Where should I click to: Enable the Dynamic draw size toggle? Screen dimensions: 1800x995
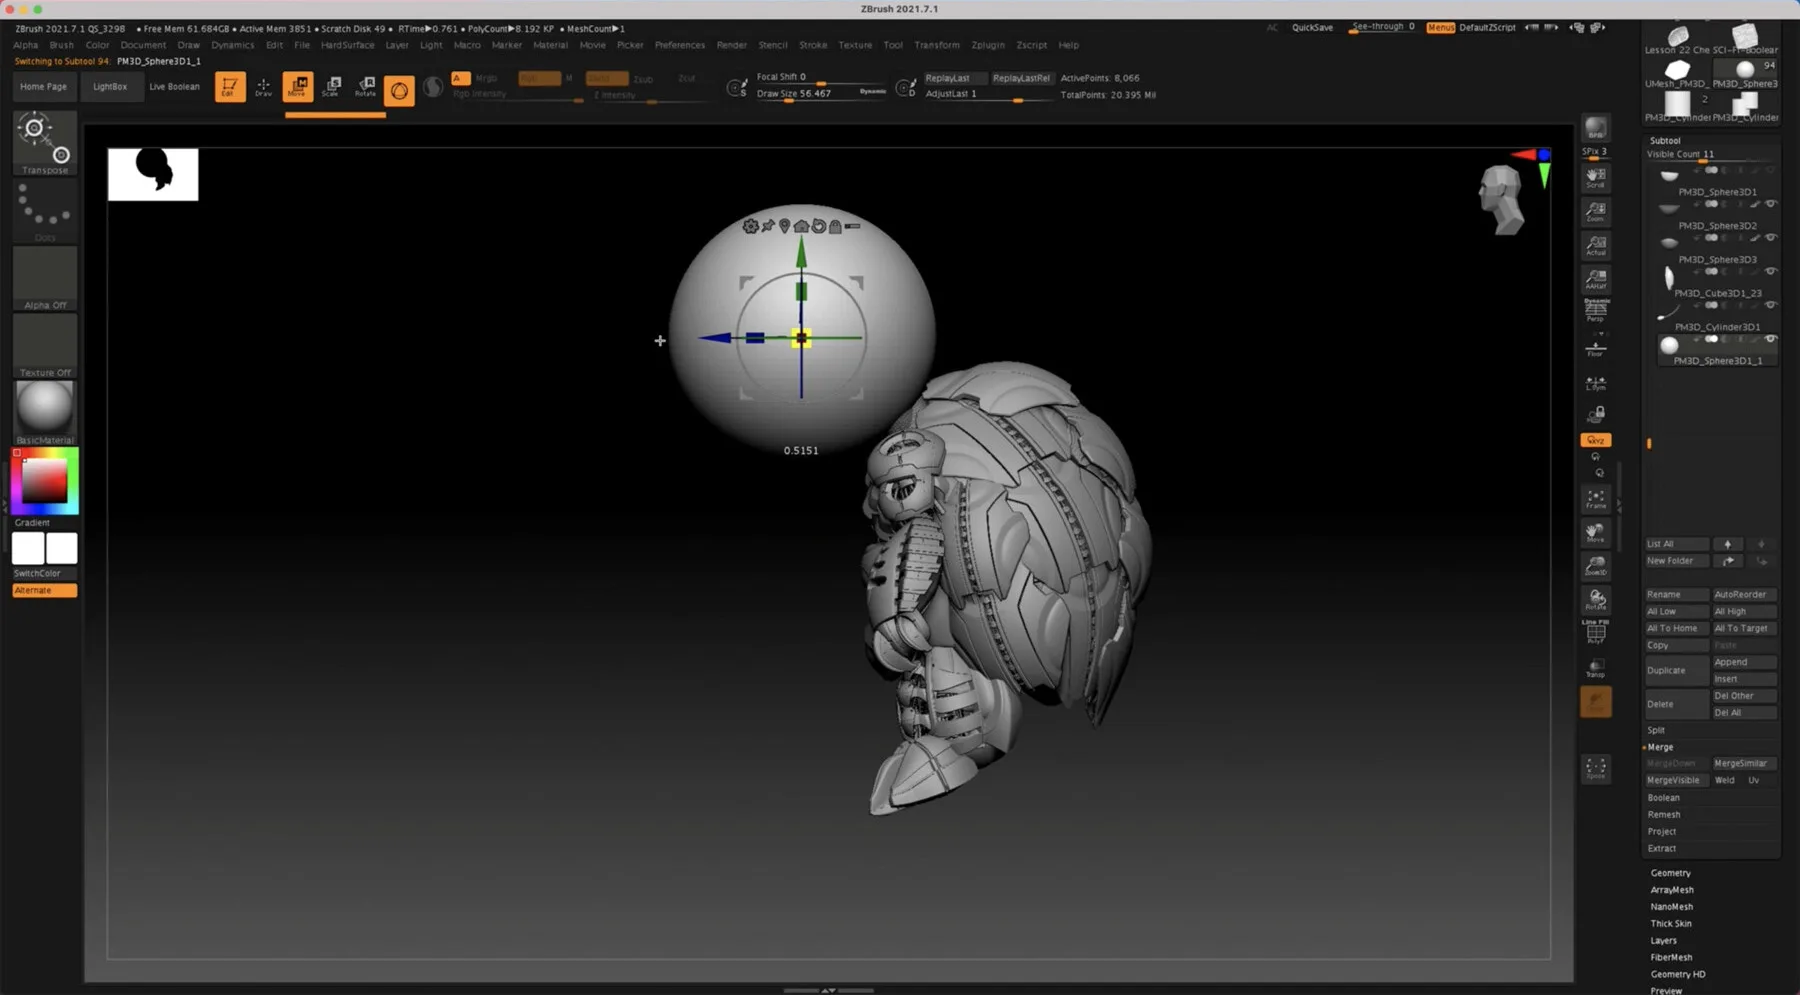click(x=872, y=91)
